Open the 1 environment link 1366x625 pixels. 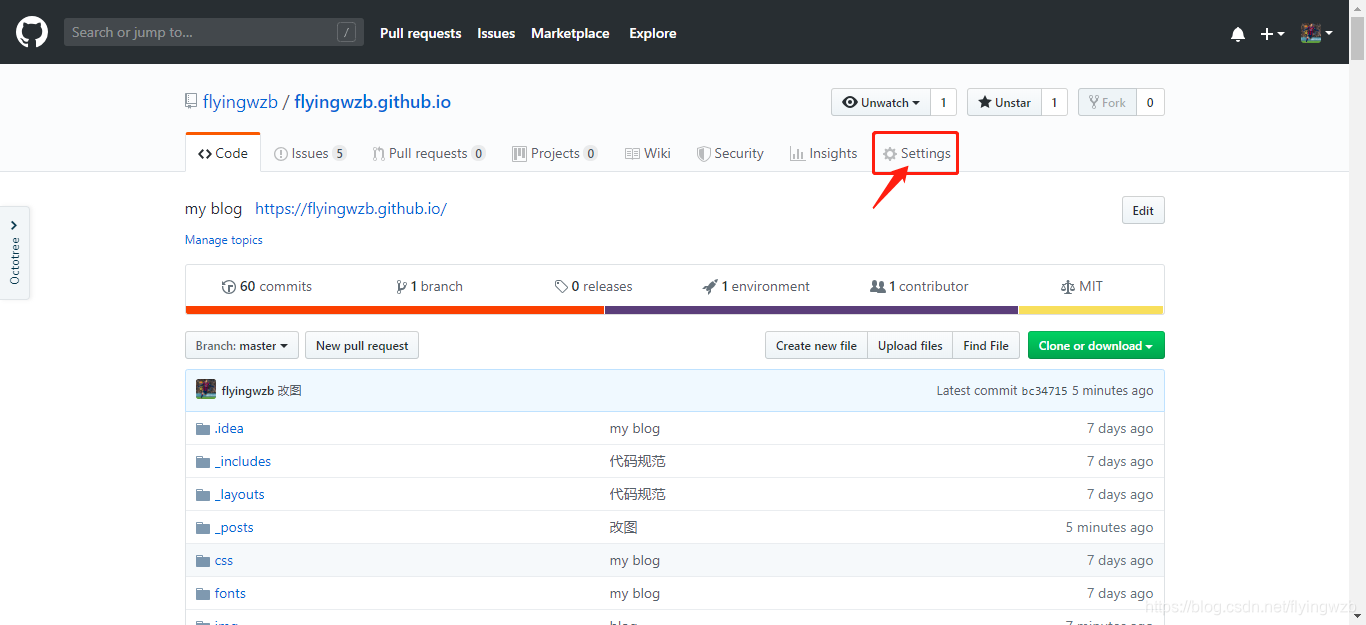click(756, 286)
